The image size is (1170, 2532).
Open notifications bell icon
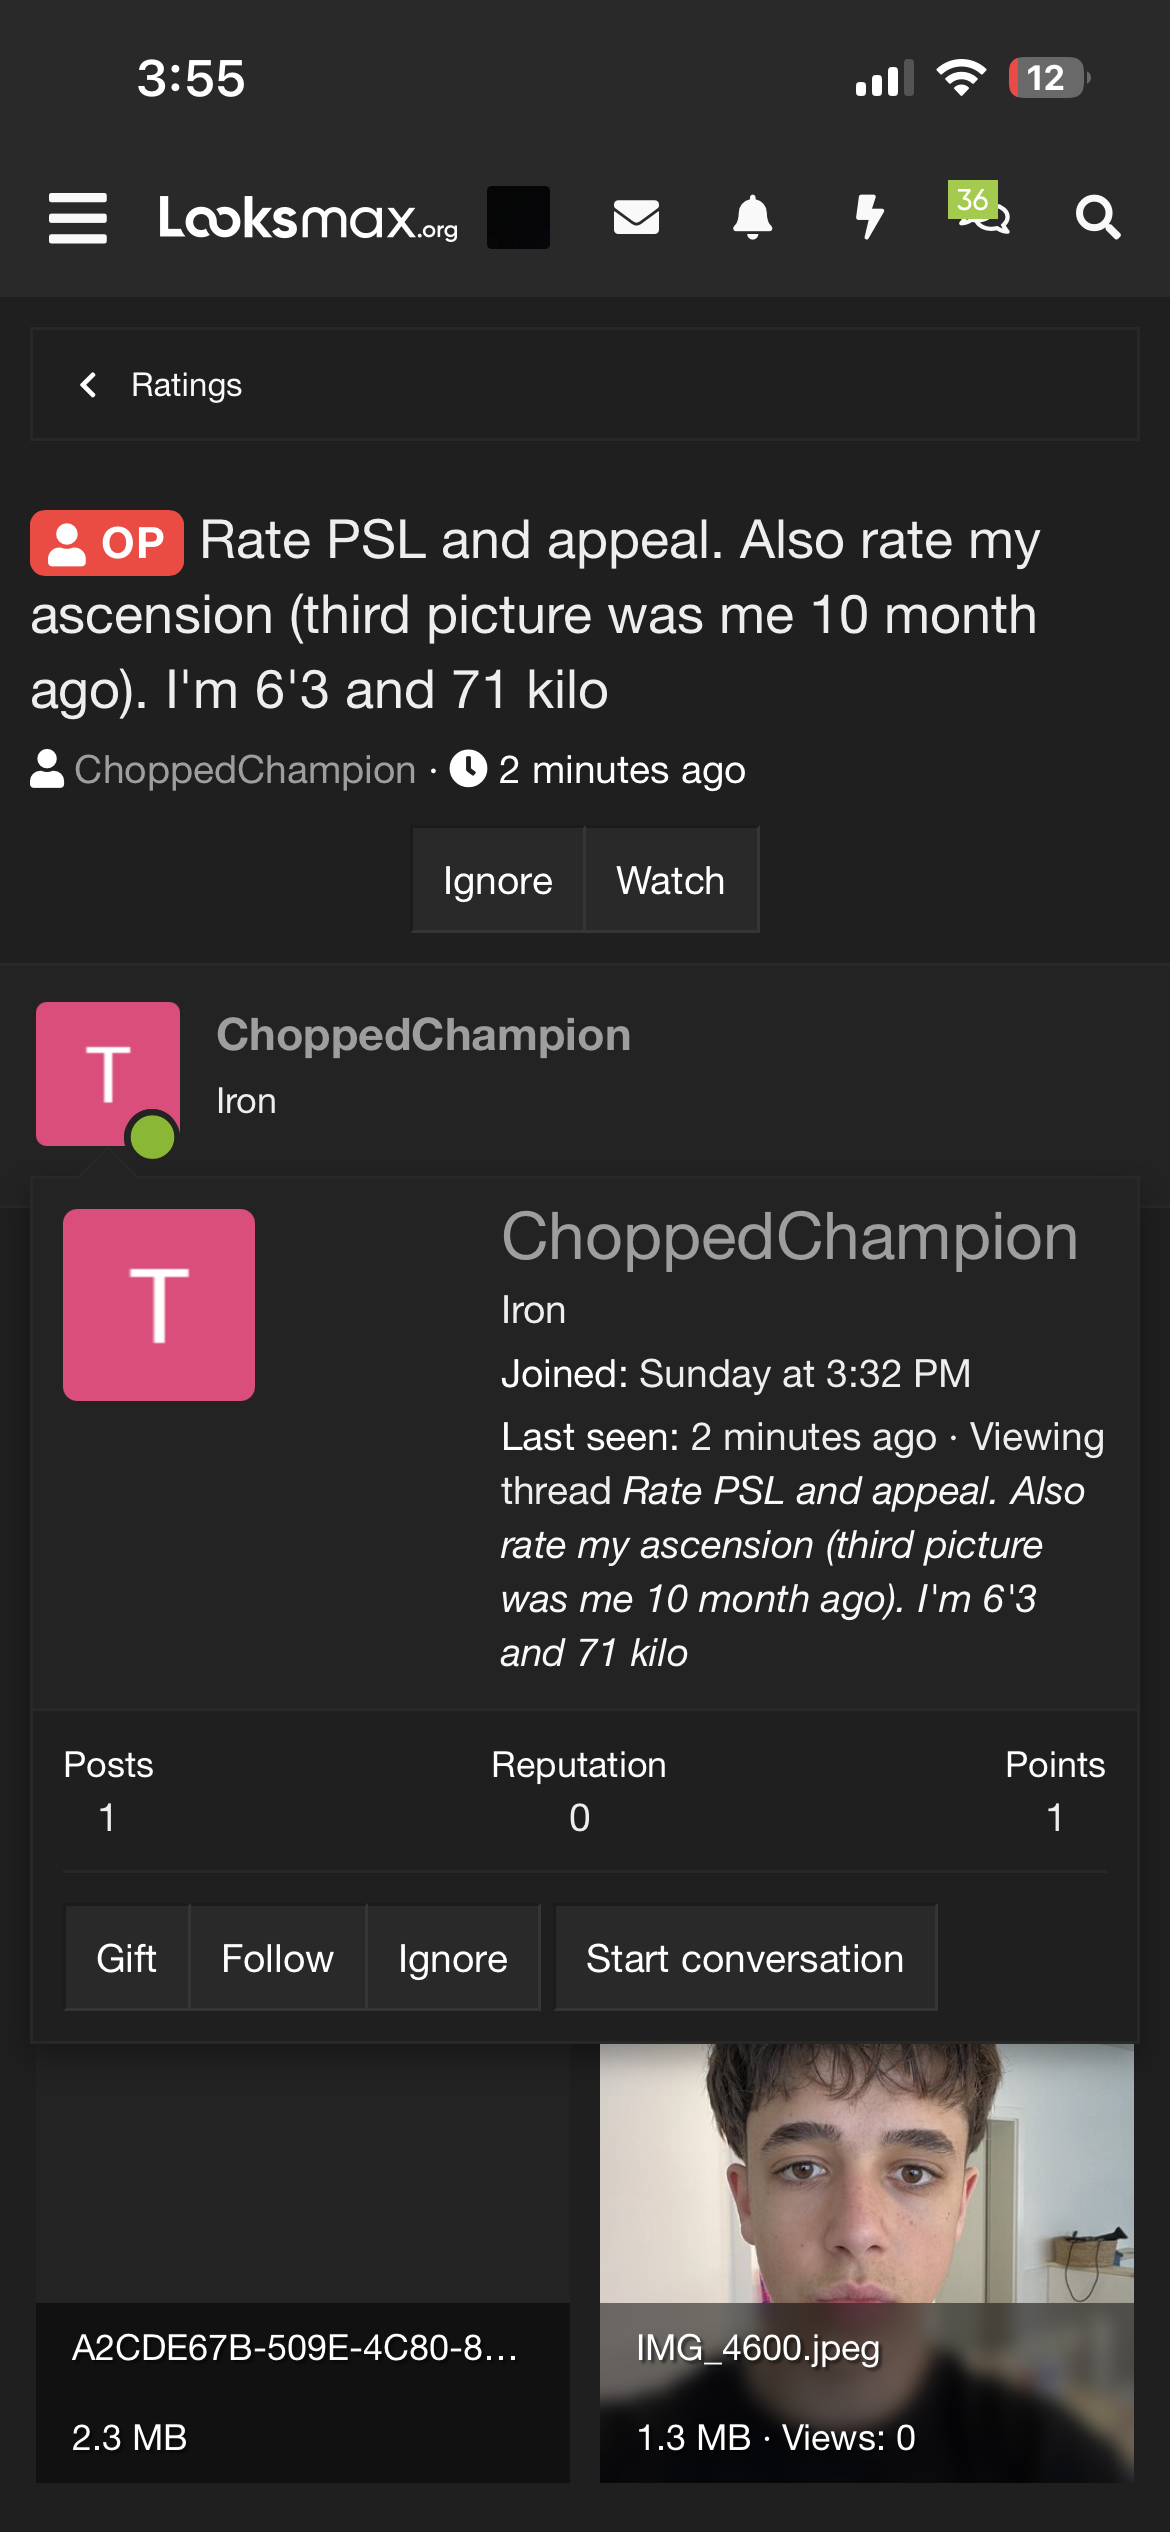click(x=753, y=217)
